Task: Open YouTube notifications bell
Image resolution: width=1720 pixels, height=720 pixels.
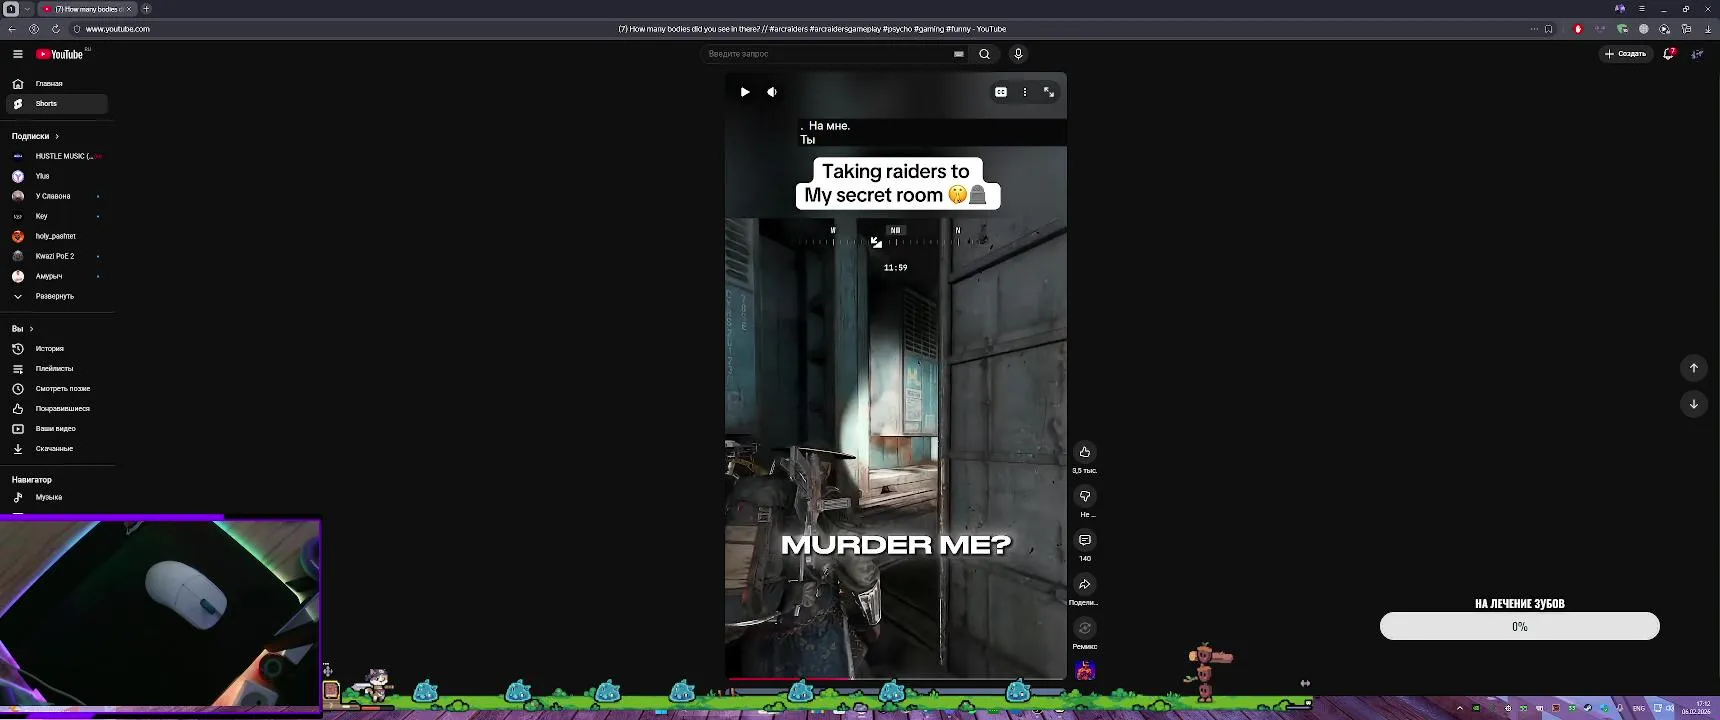Action: pos(1668,54)
